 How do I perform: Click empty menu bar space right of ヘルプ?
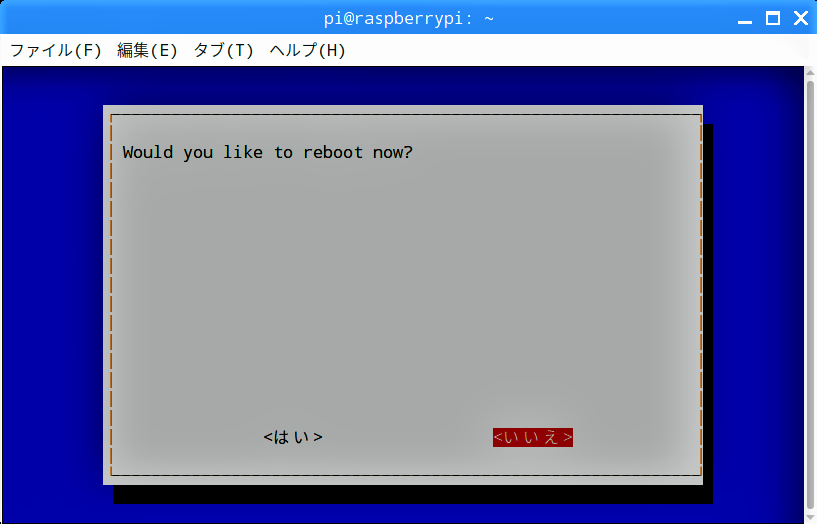click(573, 51)
